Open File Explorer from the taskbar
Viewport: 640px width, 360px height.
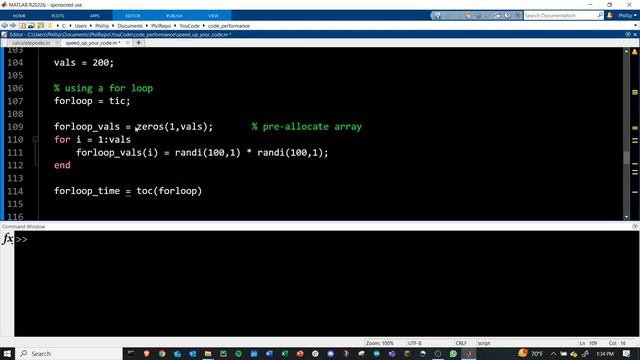(x=208, y=353)
